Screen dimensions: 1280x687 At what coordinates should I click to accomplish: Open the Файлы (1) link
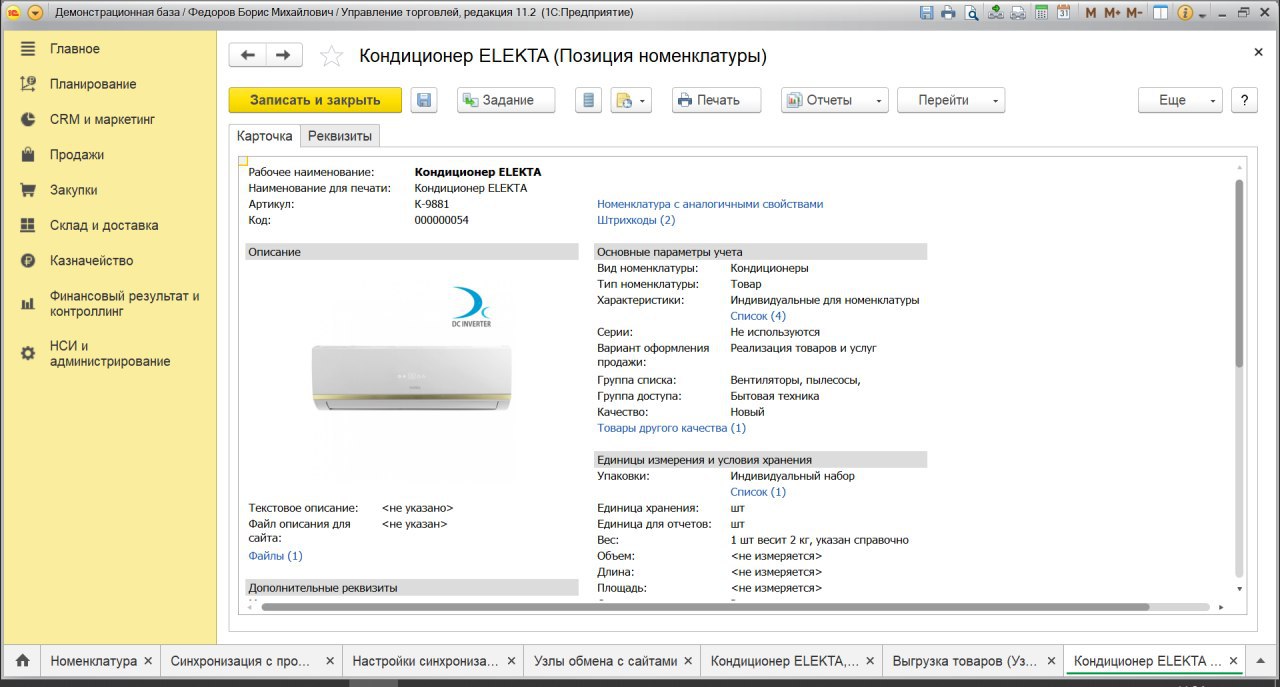point(275,556)
